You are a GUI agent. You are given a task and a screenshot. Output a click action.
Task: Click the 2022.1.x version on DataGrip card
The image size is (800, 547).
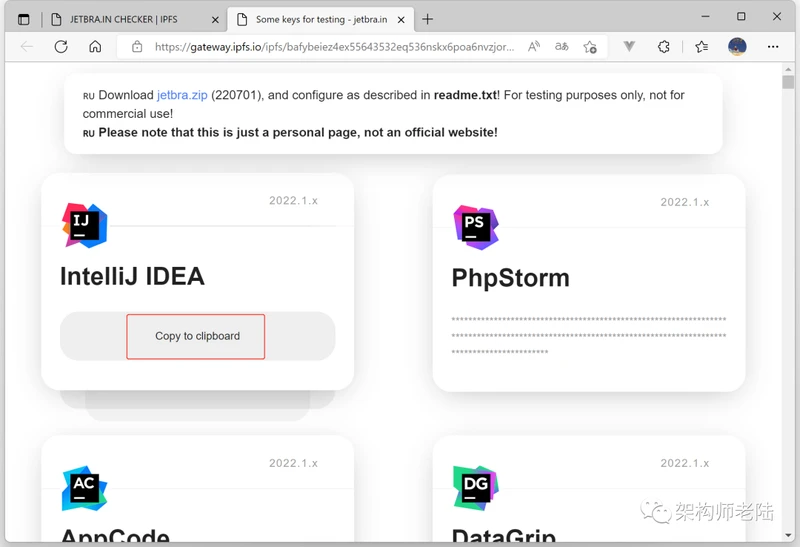(685, 463)
